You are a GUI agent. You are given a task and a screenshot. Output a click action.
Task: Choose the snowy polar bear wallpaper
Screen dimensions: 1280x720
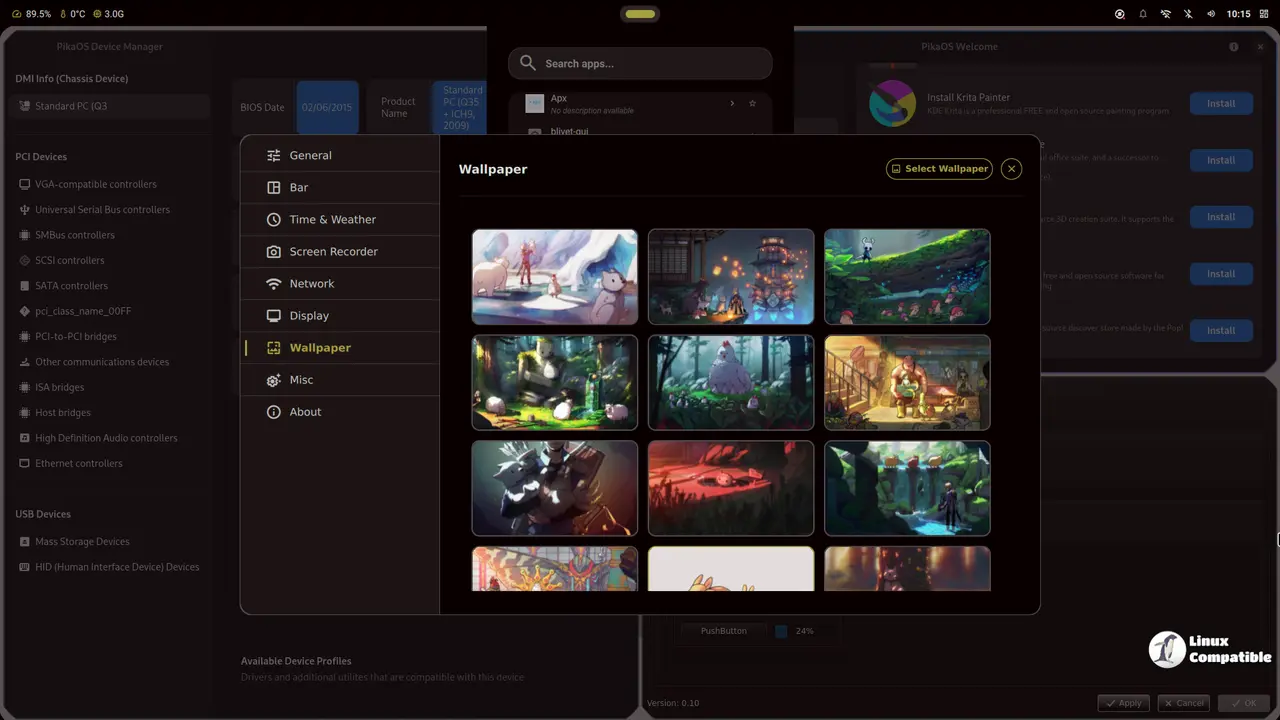[554, 277]
